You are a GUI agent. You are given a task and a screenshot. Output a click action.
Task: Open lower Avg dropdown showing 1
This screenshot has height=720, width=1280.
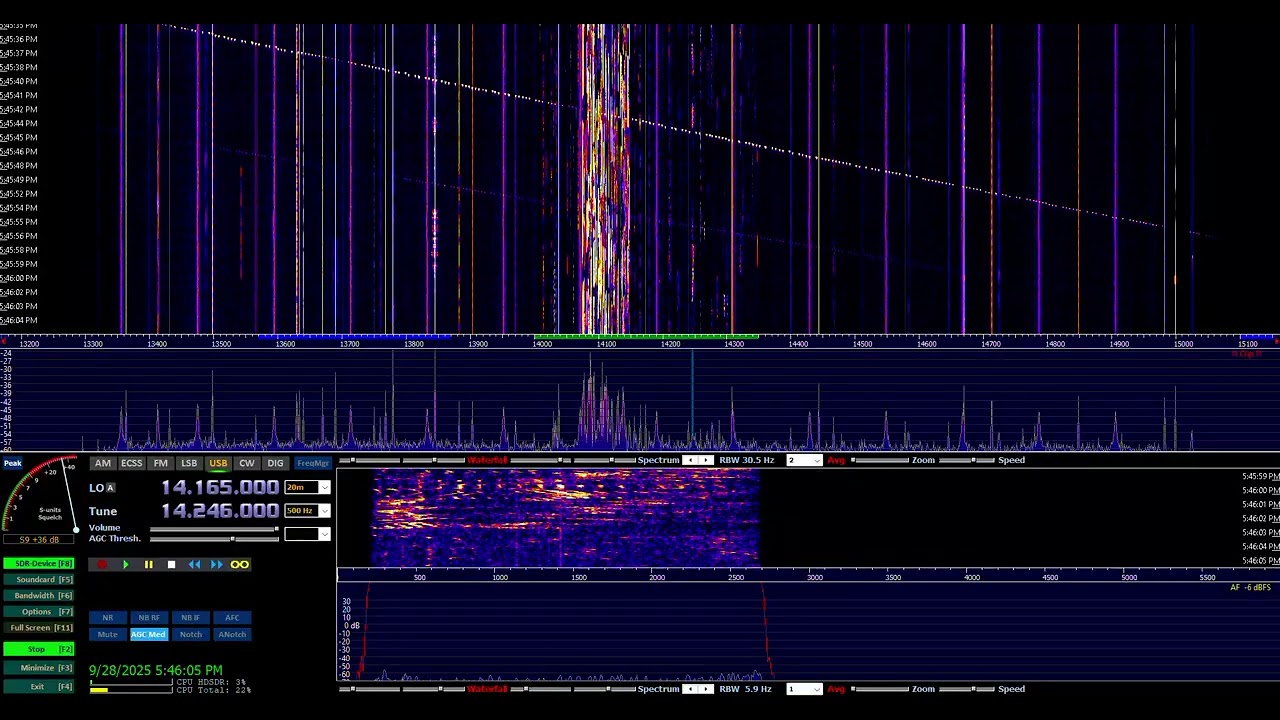click(804, 689)
